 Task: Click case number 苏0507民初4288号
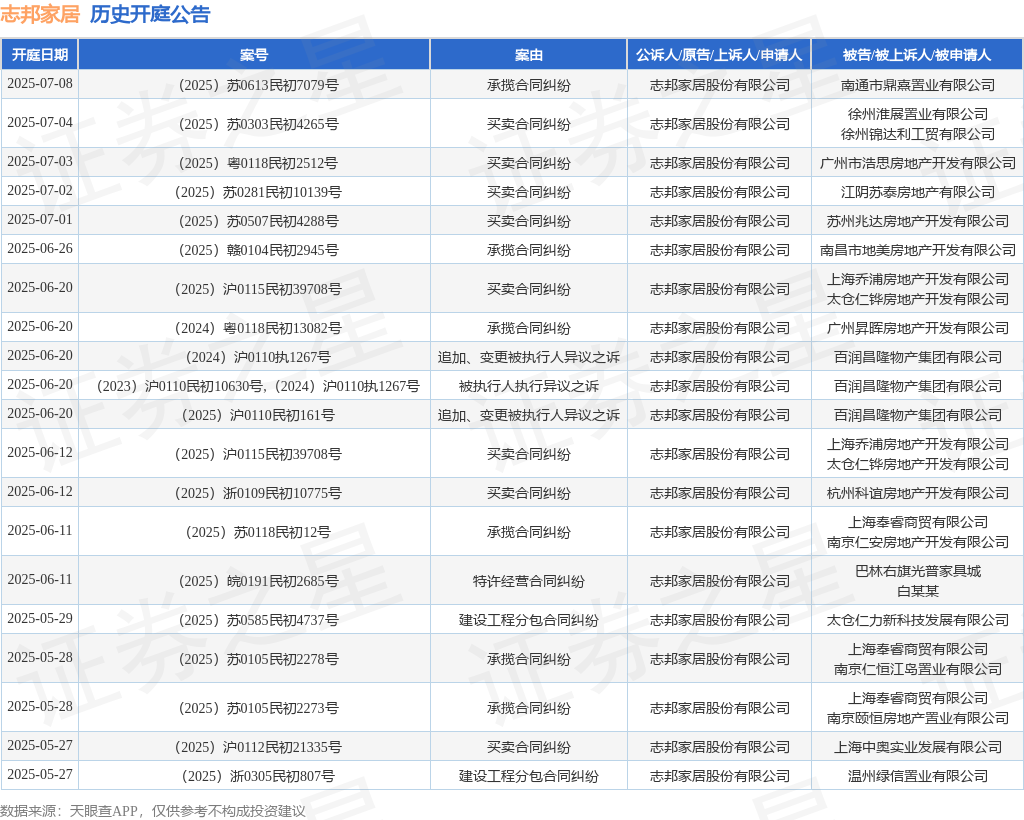tap(258, 221)
